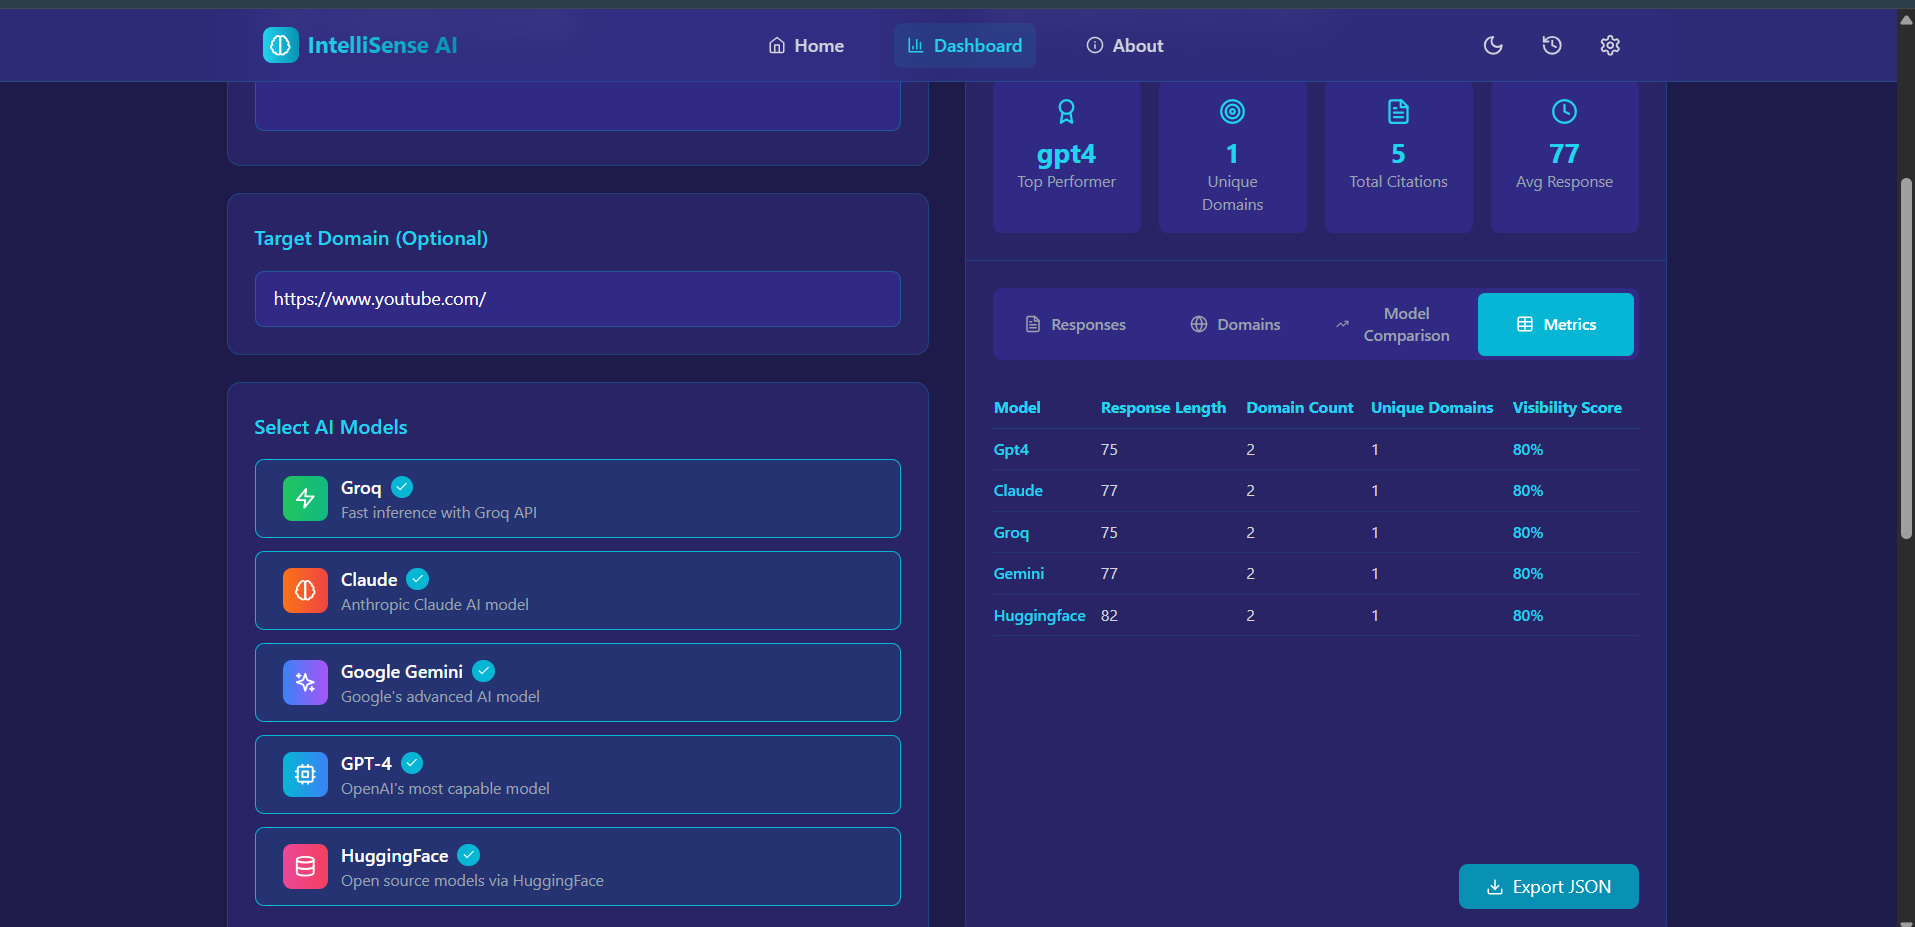Open settings gear icon in navbar
Screen dimensions: 1915x927
click(1610, 45)
